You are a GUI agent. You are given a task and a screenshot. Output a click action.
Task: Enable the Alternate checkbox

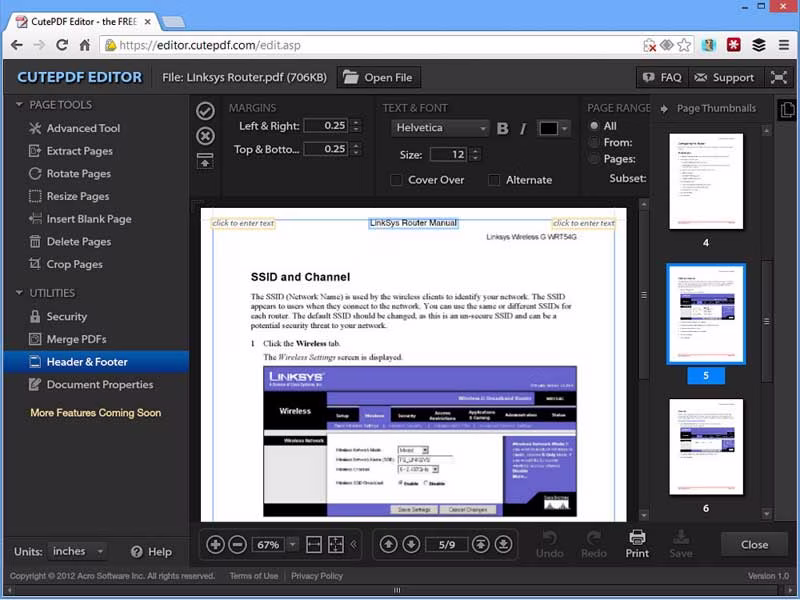(494, 180)
